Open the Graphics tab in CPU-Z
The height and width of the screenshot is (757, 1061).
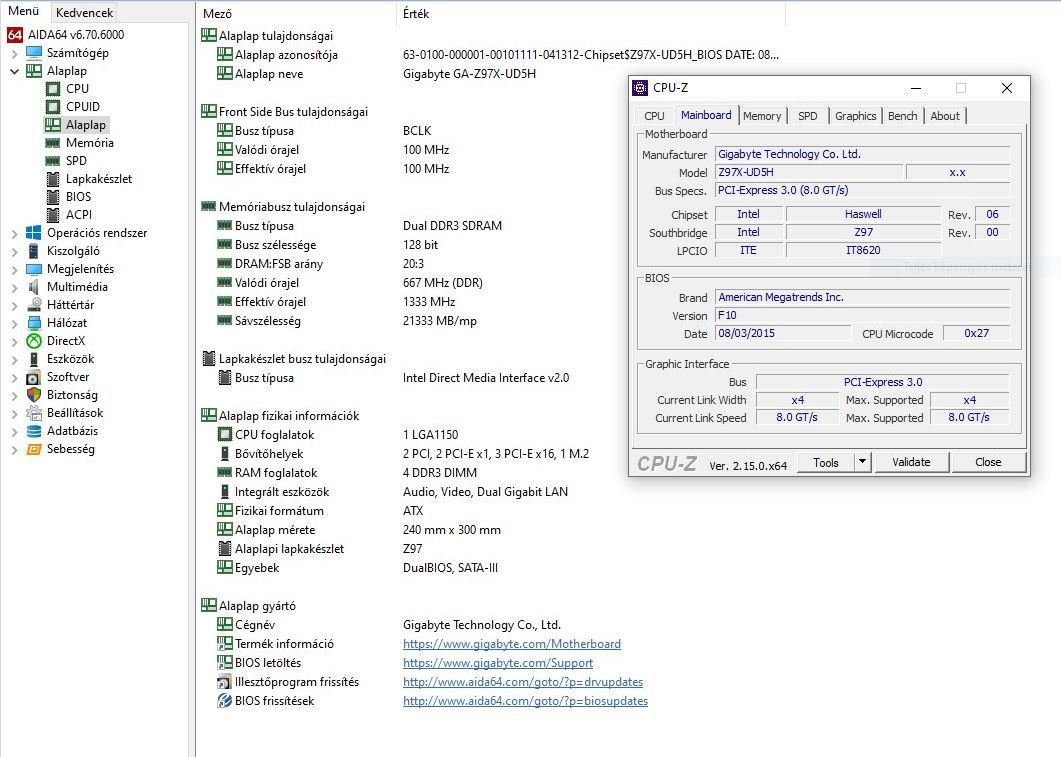click(855, 116)
